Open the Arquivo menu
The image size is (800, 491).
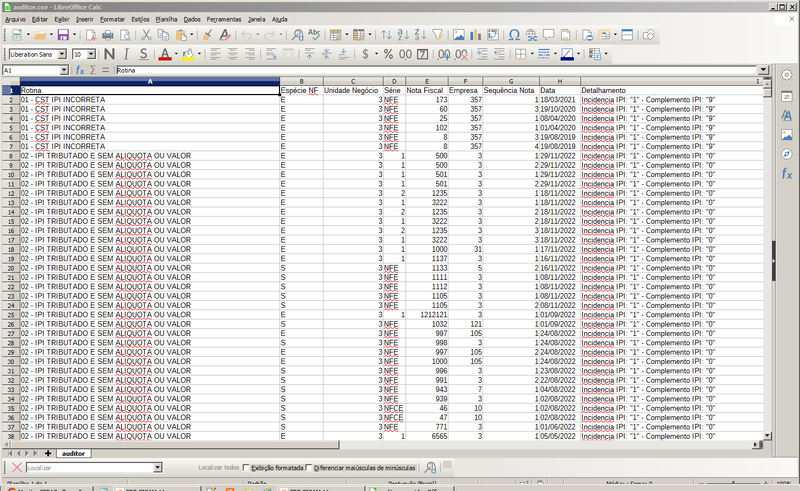(x=15, y=19)
